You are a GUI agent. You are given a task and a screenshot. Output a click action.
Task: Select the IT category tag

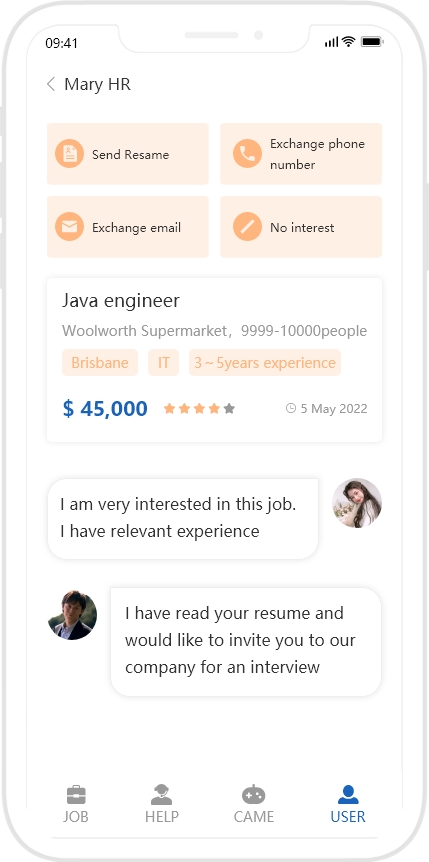(163, 363)
